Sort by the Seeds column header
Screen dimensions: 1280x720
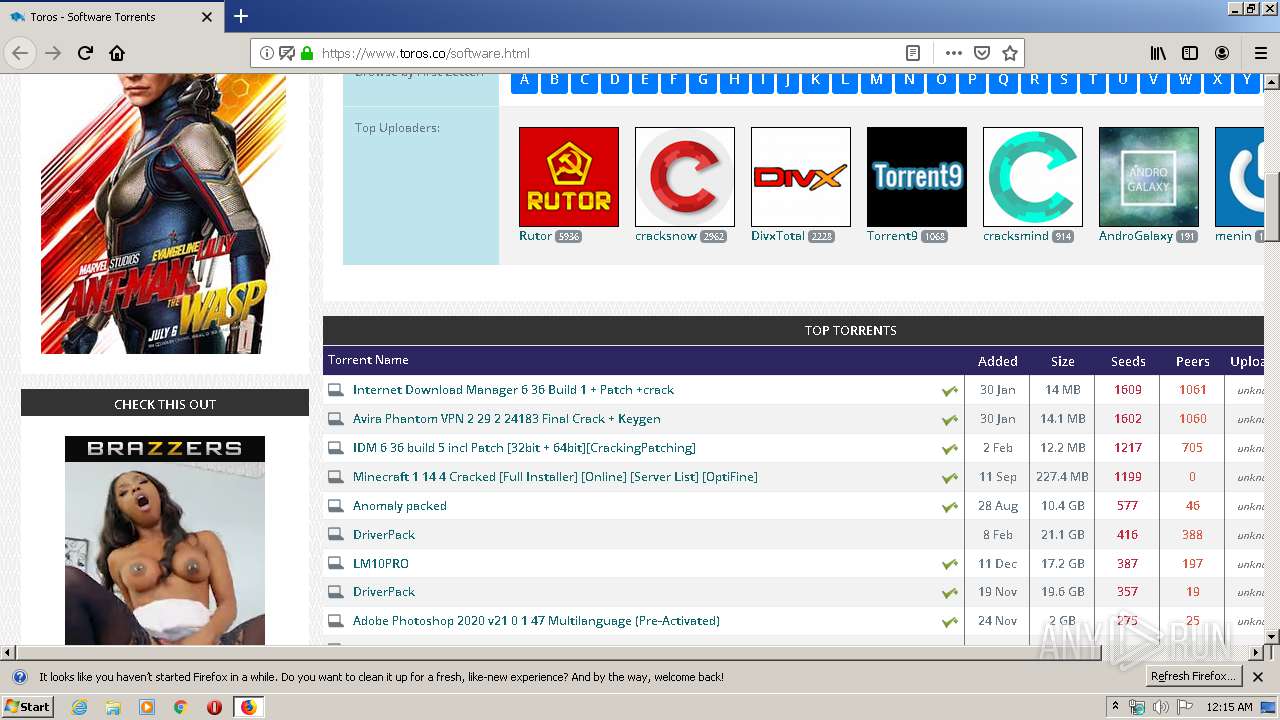point(1128,361)
